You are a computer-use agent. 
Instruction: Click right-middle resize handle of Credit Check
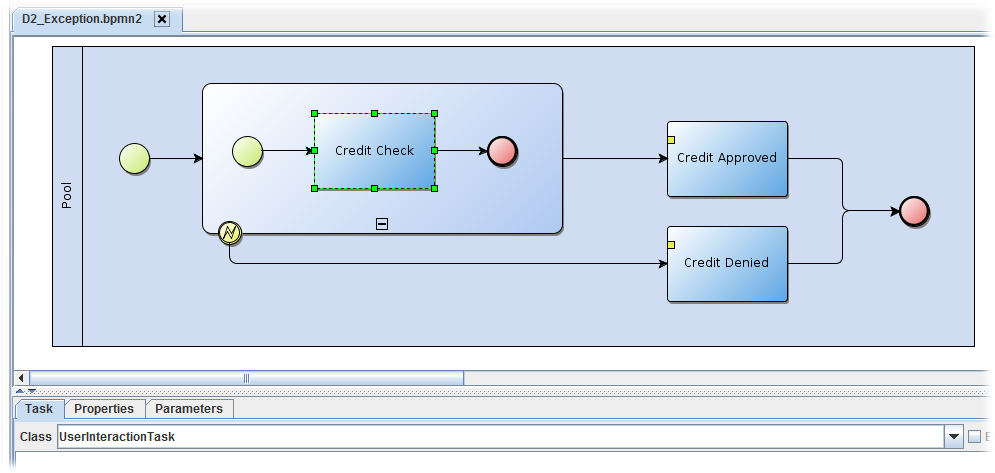[435, 151]
